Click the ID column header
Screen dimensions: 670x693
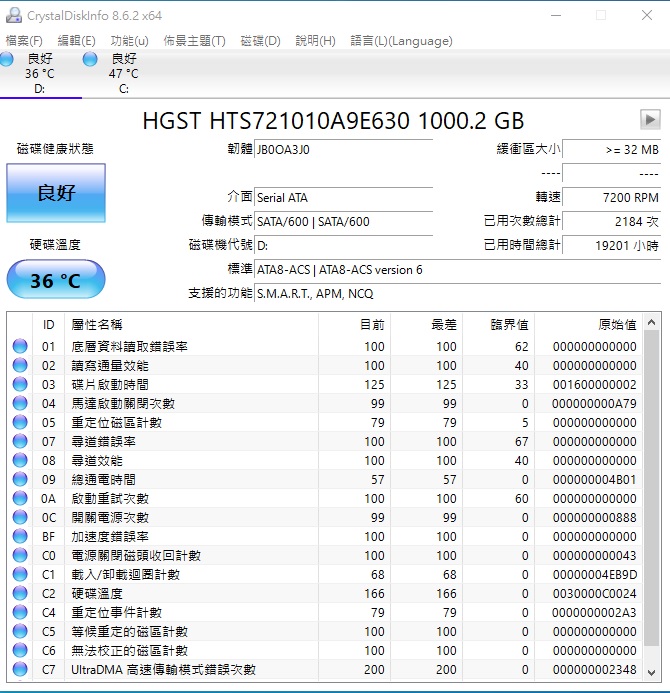click(x=49, y=324)
